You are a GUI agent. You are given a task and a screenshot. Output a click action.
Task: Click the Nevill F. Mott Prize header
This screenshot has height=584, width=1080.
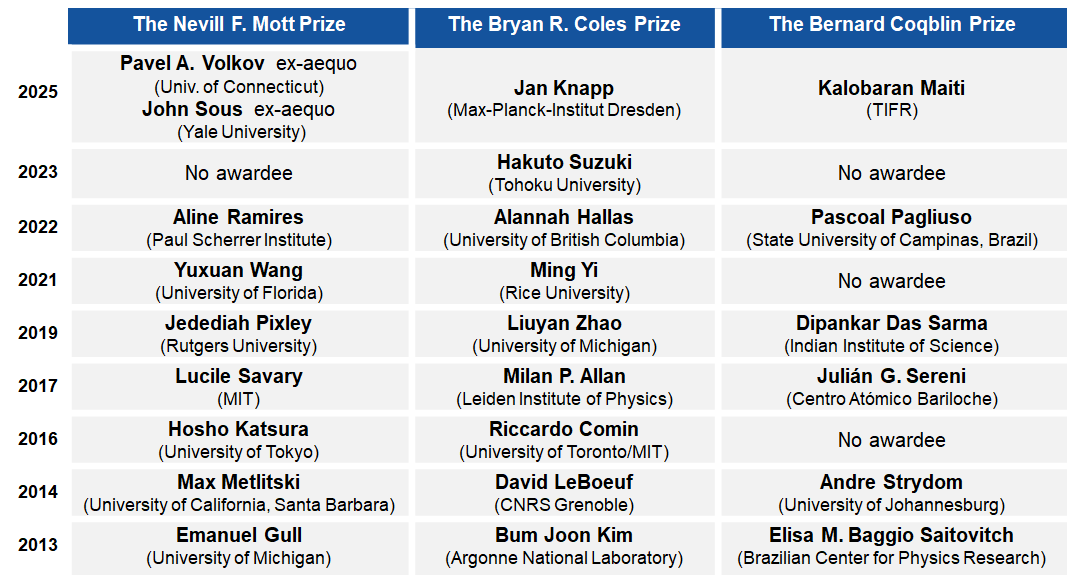(x=239, y=25)
